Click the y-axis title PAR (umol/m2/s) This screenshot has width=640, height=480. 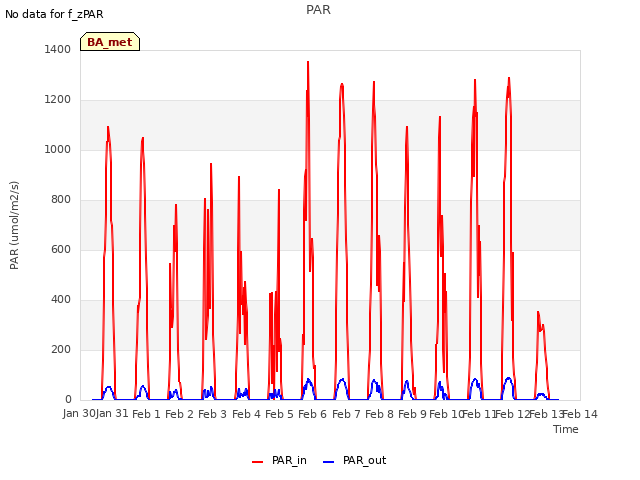(x=14, y=225)
